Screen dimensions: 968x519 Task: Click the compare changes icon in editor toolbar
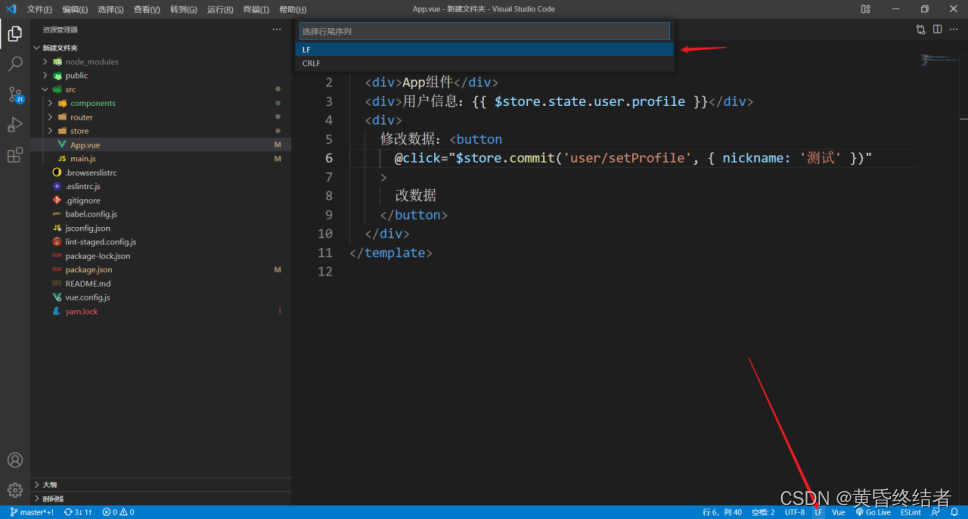pos(920,30)
